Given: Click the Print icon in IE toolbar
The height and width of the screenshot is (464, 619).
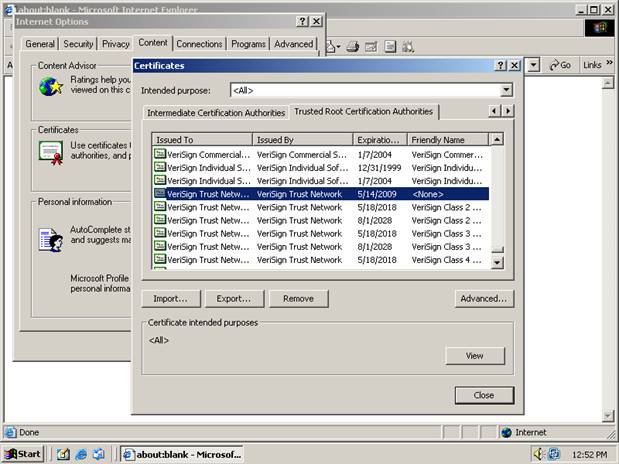Looking at the screenshot, I should pyautogui.click(x=352, y=47).
